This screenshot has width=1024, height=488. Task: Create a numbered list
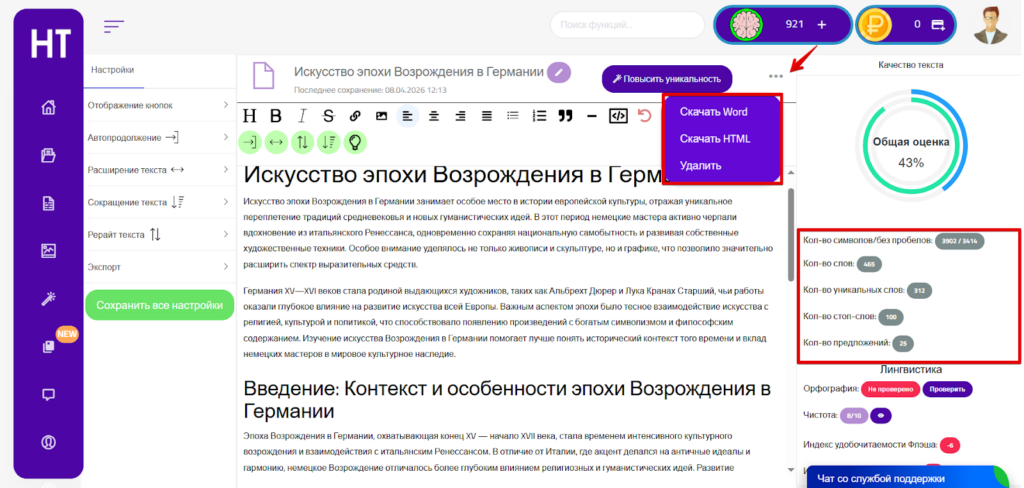[x=539, y=116]
